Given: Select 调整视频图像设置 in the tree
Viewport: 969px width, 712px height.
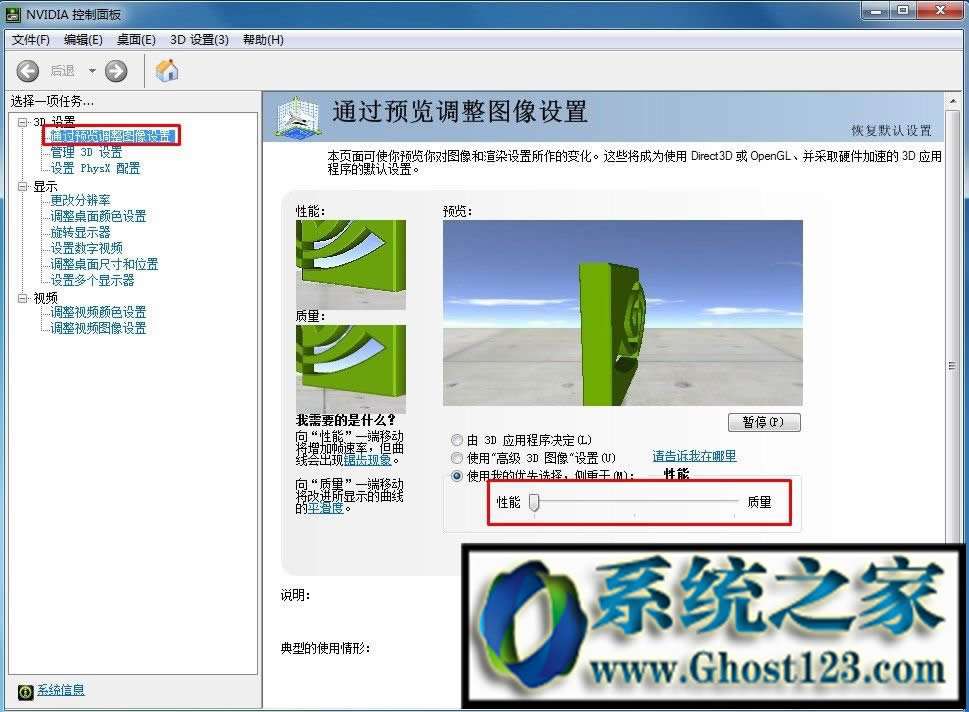Looking at the screenshot, I should 98,328.
